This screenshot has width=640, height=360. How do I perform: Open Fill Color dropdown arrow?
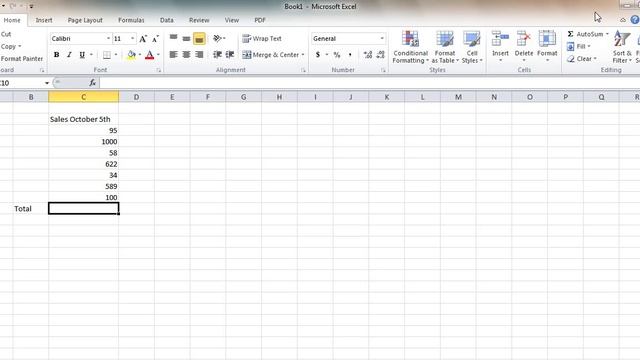click(140, 55)
